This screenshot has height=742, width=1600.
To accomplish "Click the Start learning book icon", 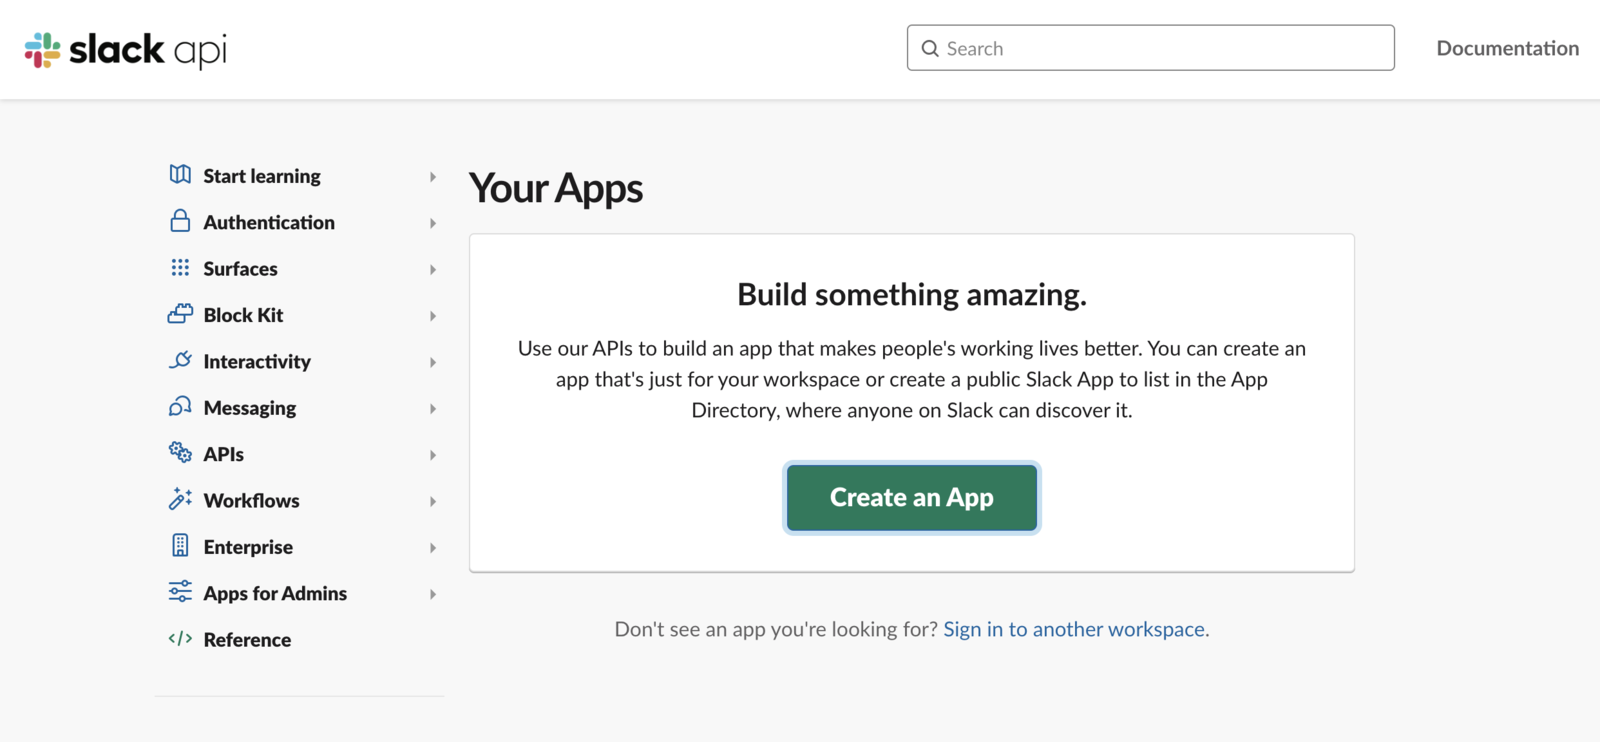I will (x=180, y=175).
